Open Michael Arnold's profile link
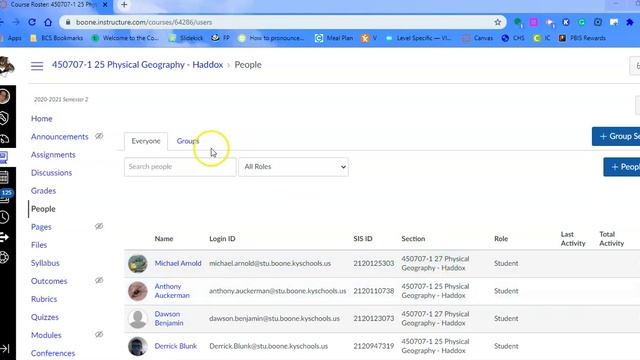Image resolution: width=640 pixels, height=360 pixels. (x=178, y=263)
